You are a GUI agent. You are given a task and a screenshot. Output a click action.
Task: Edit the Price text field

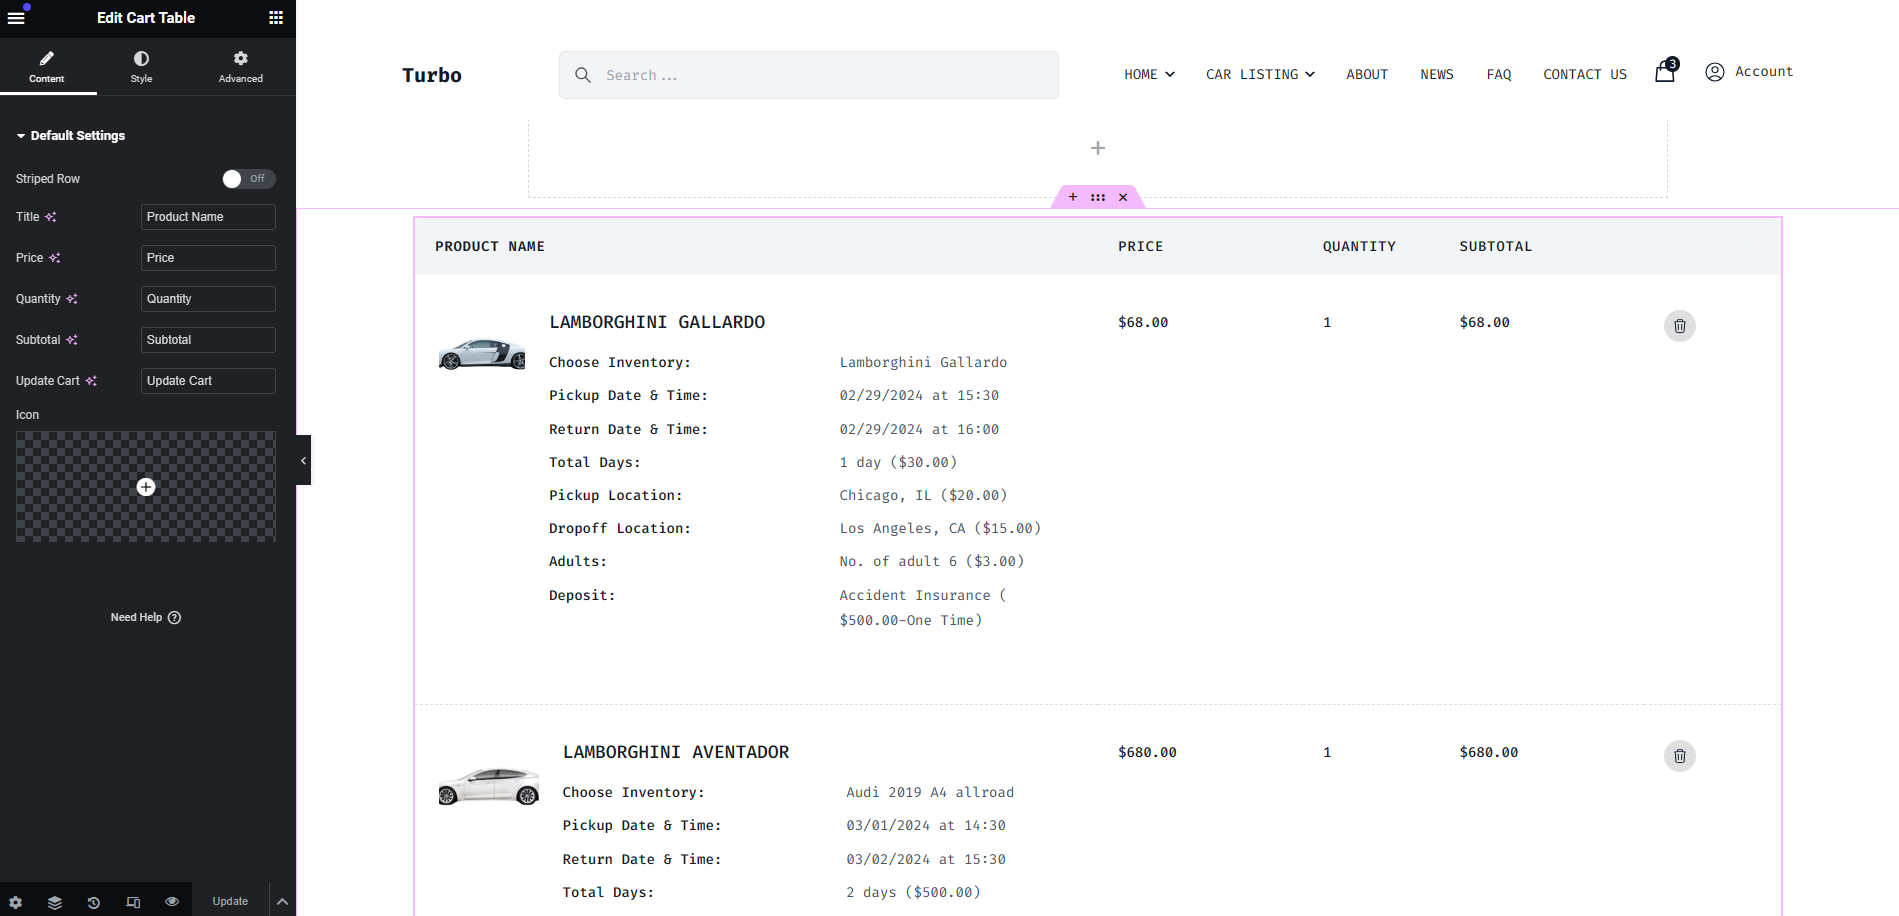pos(208,258)
